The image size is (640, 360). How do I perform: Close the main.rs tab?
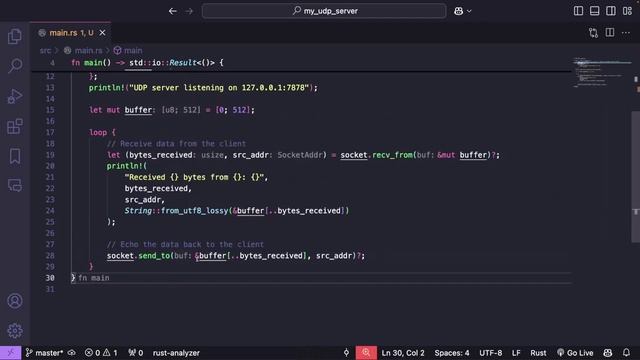point(102,33)
